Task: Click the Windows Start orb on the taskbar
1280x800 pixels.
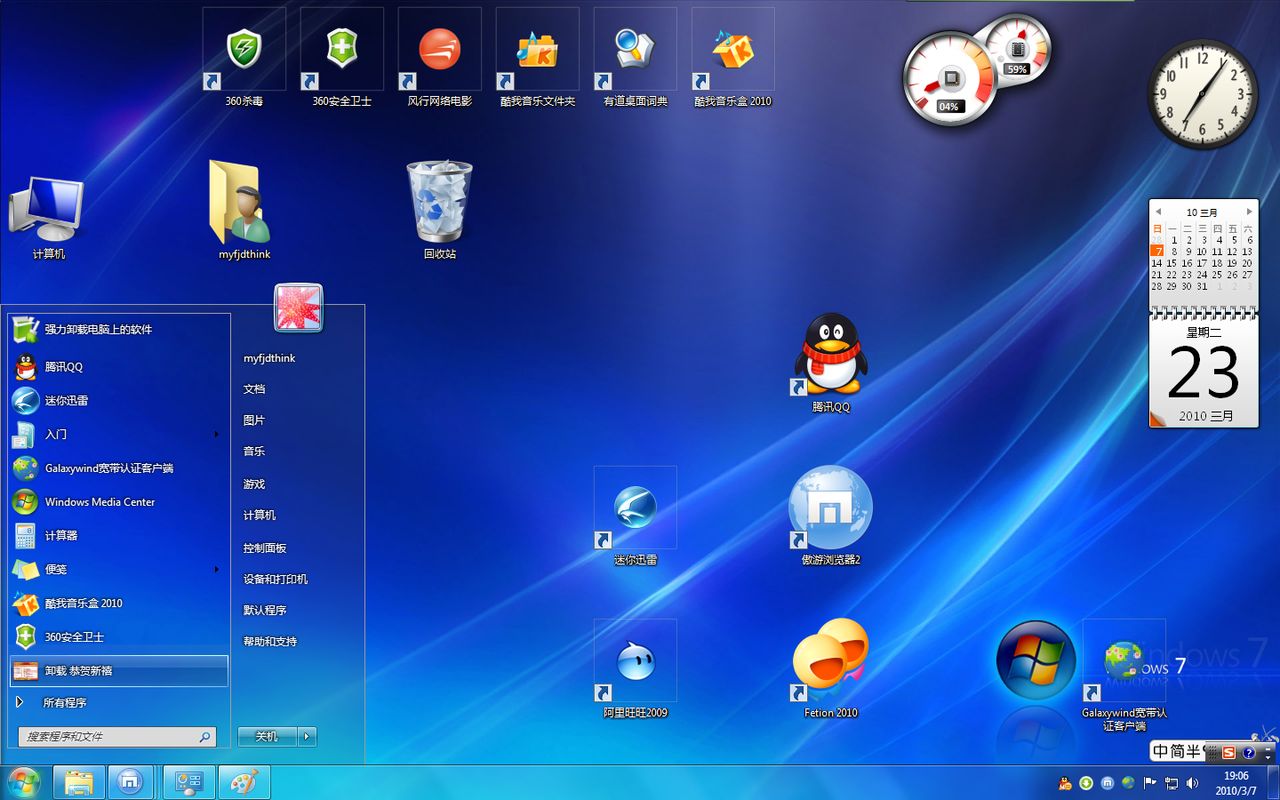Action: (x=22, y=781)
